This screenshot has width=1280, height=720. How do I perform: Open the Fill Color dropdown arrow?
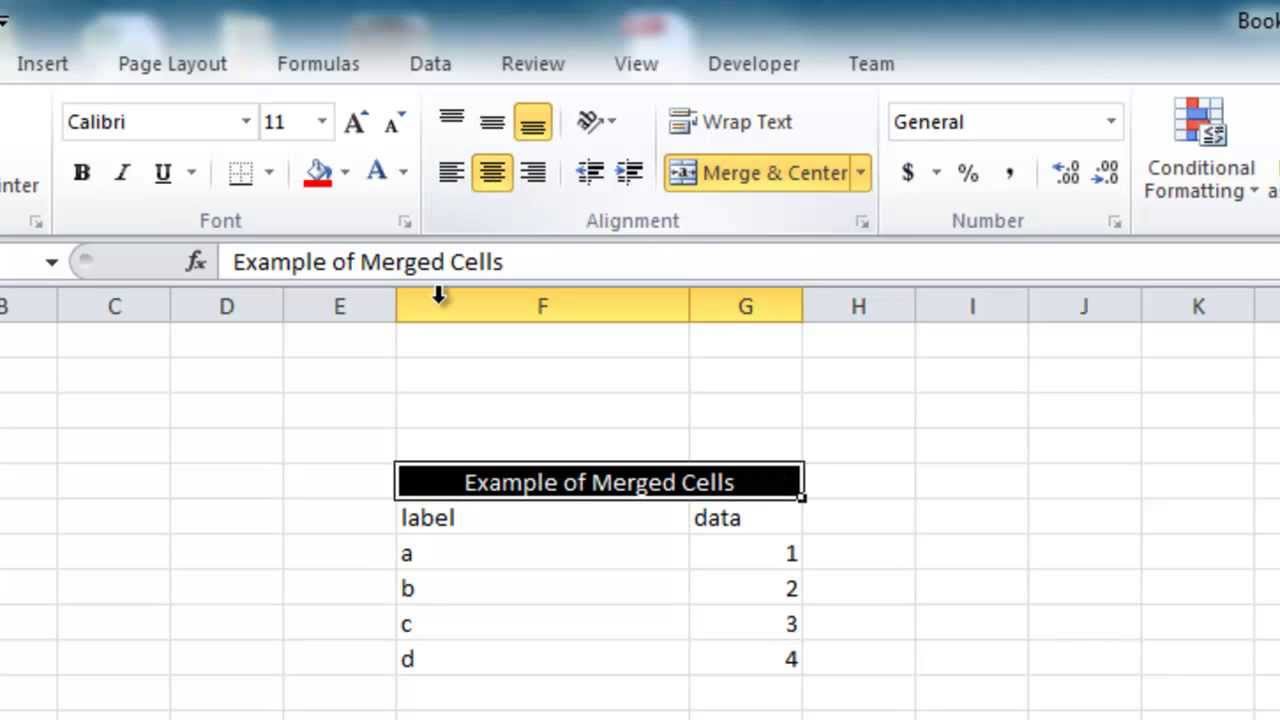coord(345,172)
